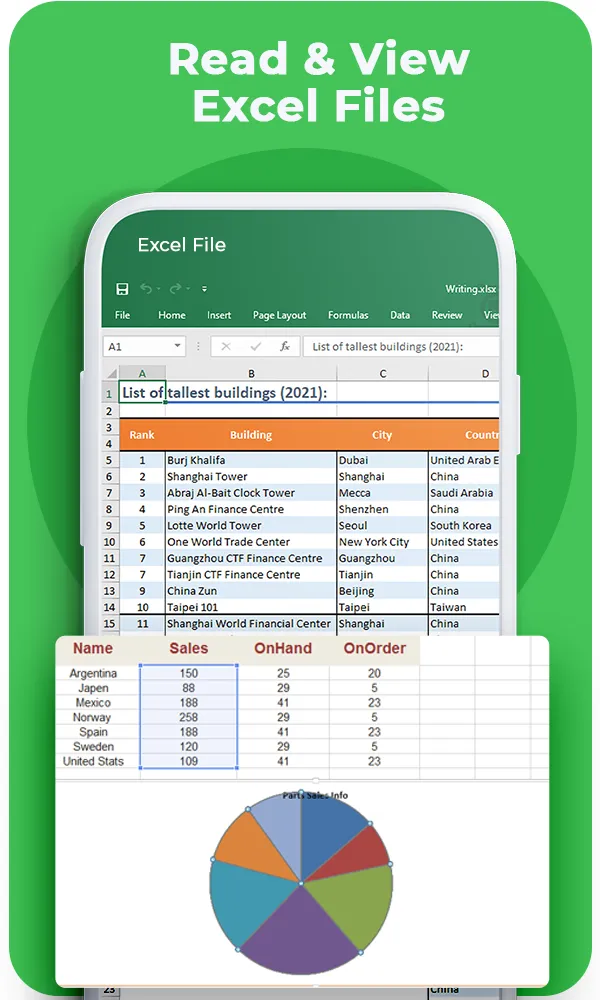The height and width of the screenshot is (1000, 600).
Task: Click the green pie chart slice
Action: pos(354,902)
